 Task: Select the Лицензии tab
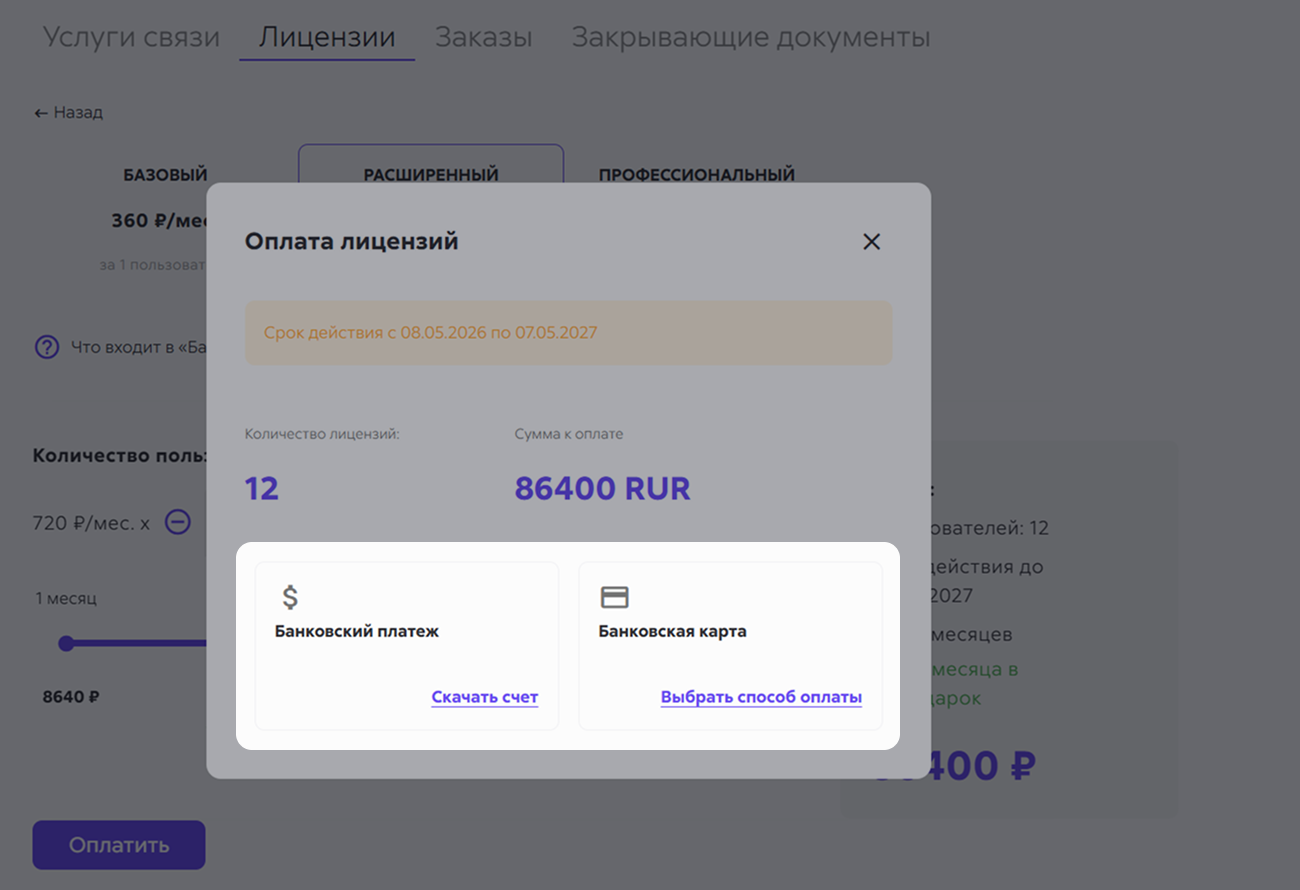point(327,38)
